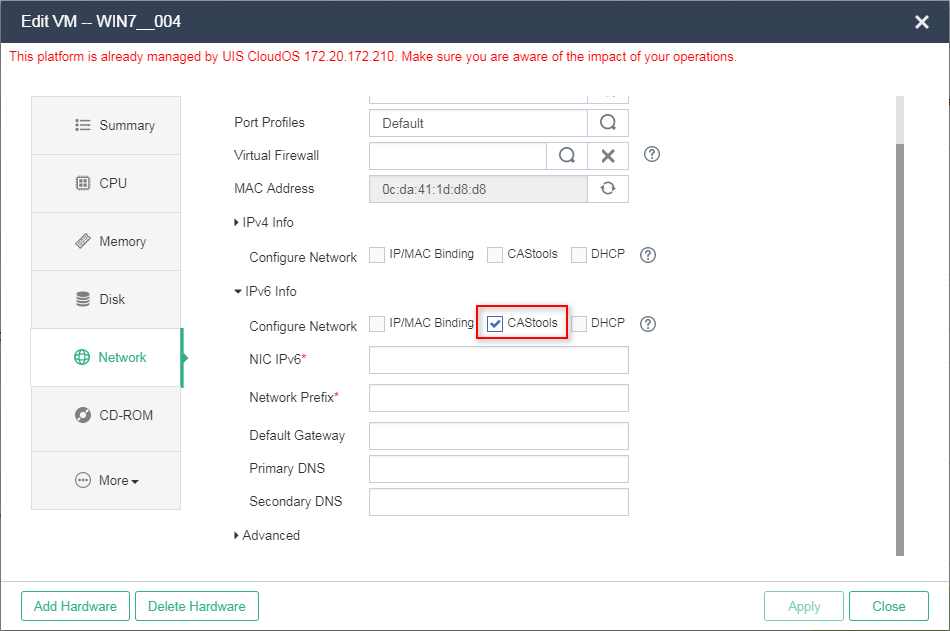
Task: Click the Delete Hardware button
Action: pos(197,606)
